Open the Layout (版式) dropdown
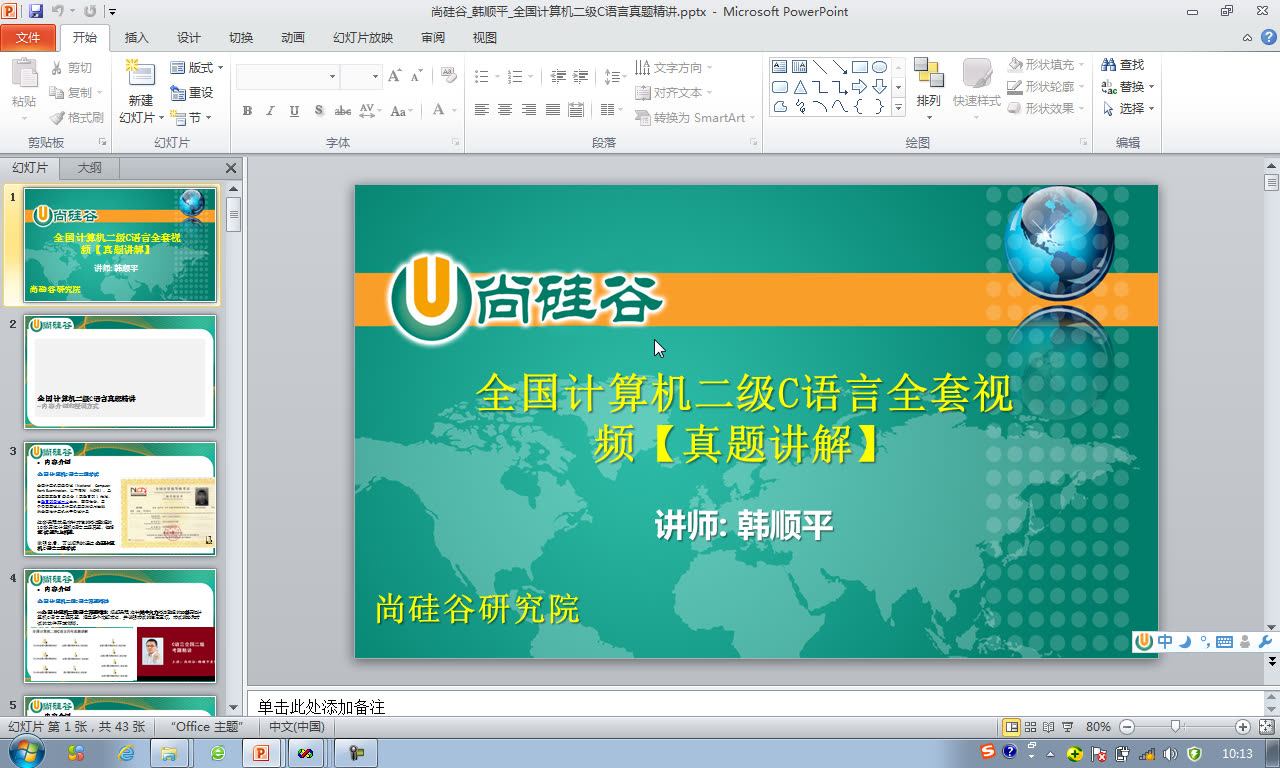 point(197,68)
